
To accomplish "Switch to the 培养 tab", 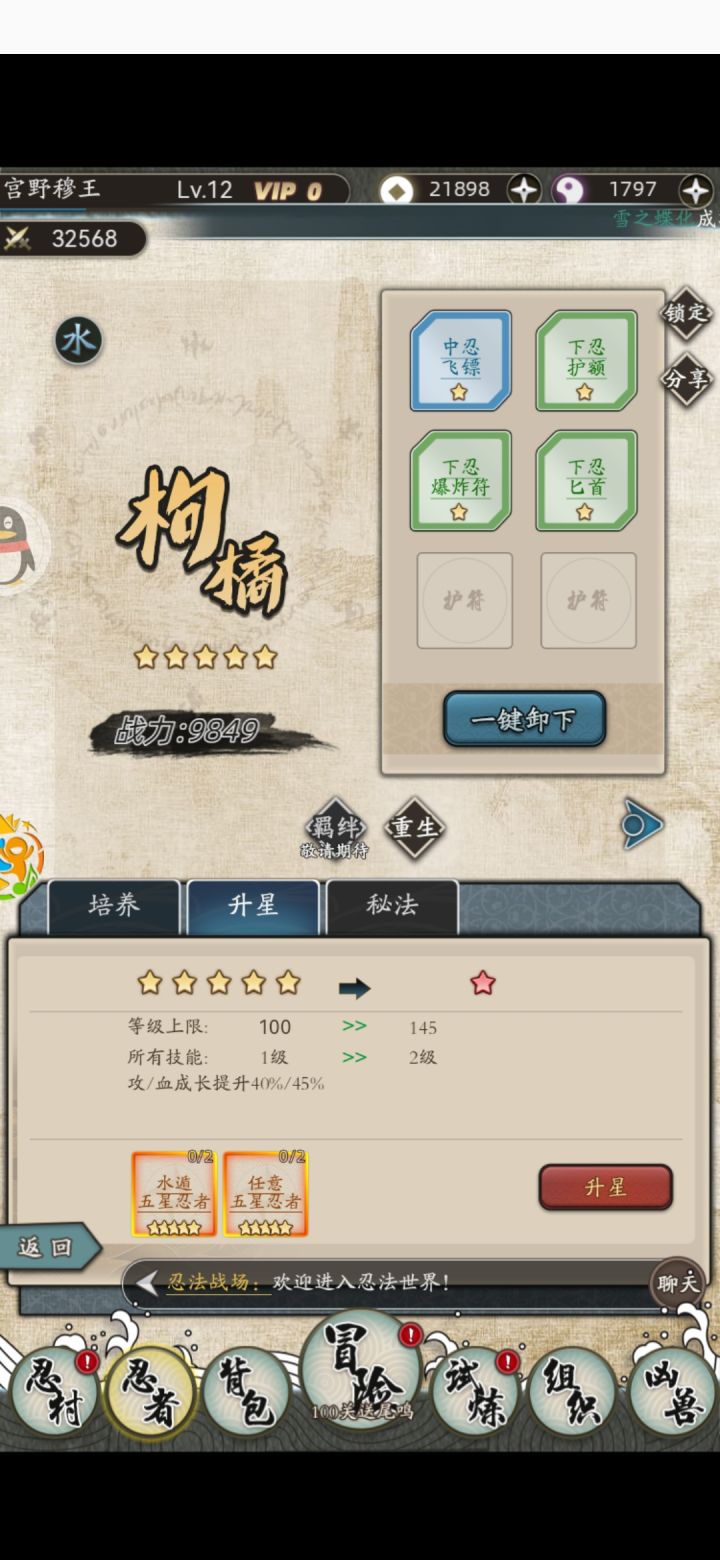I will pos(114,906).
